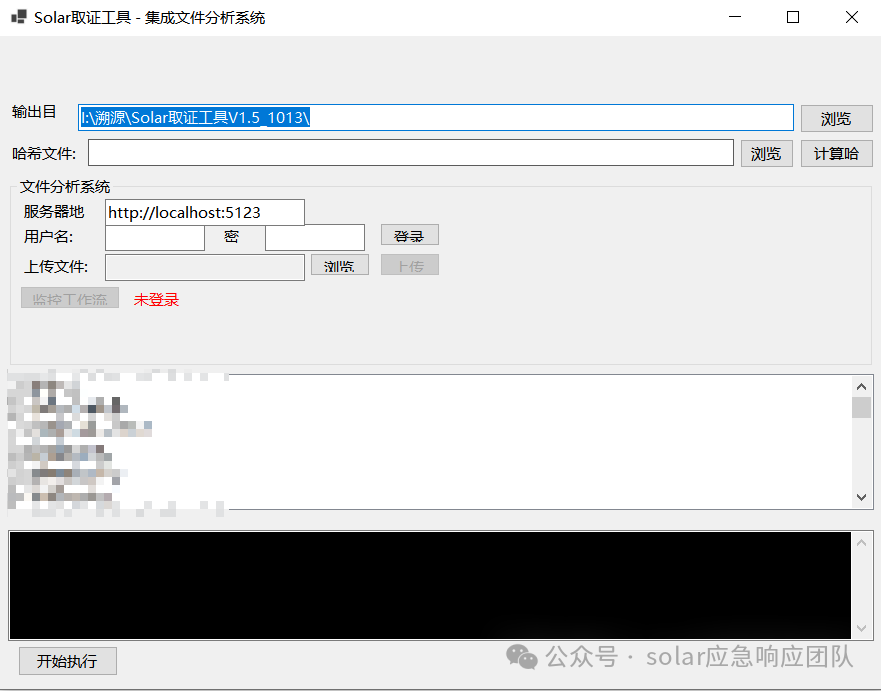
Task: Click down arrow of white list scrollbar
Action: click(861, 497)
